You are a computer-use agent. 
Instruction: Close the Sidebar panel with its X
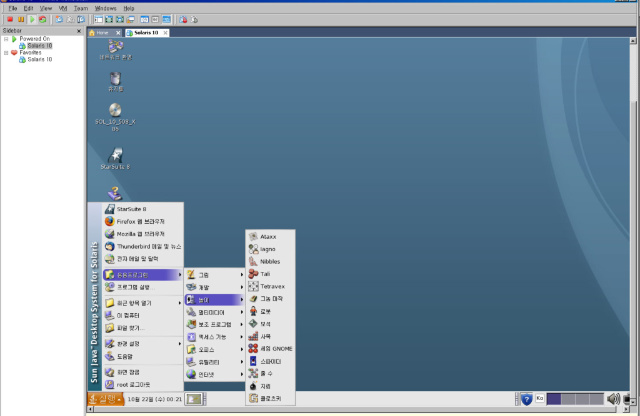click(79, 31)
